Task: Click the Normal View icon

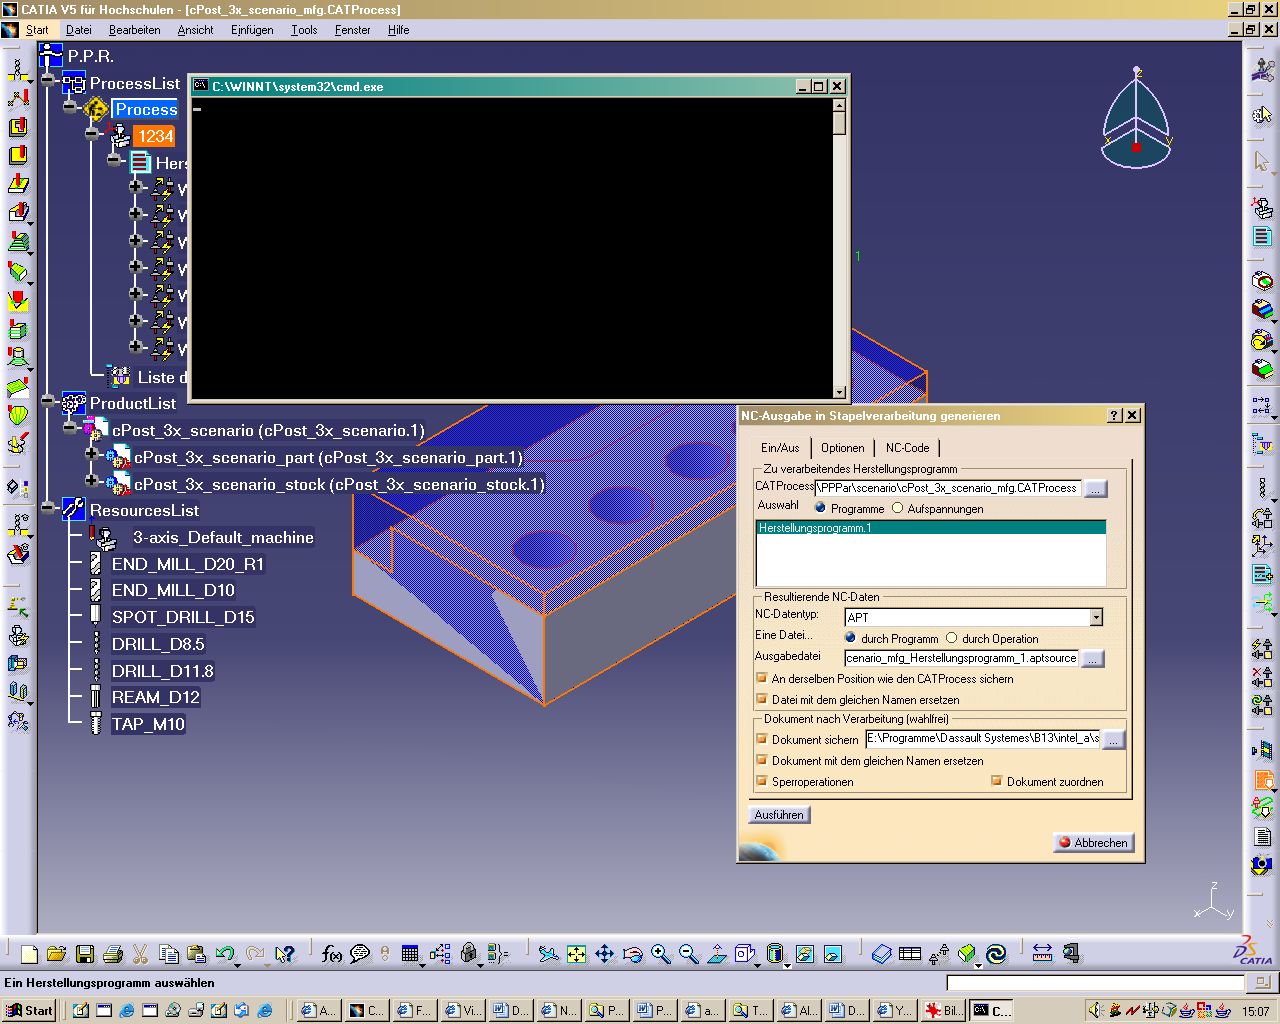Action: tap(716, 954)
